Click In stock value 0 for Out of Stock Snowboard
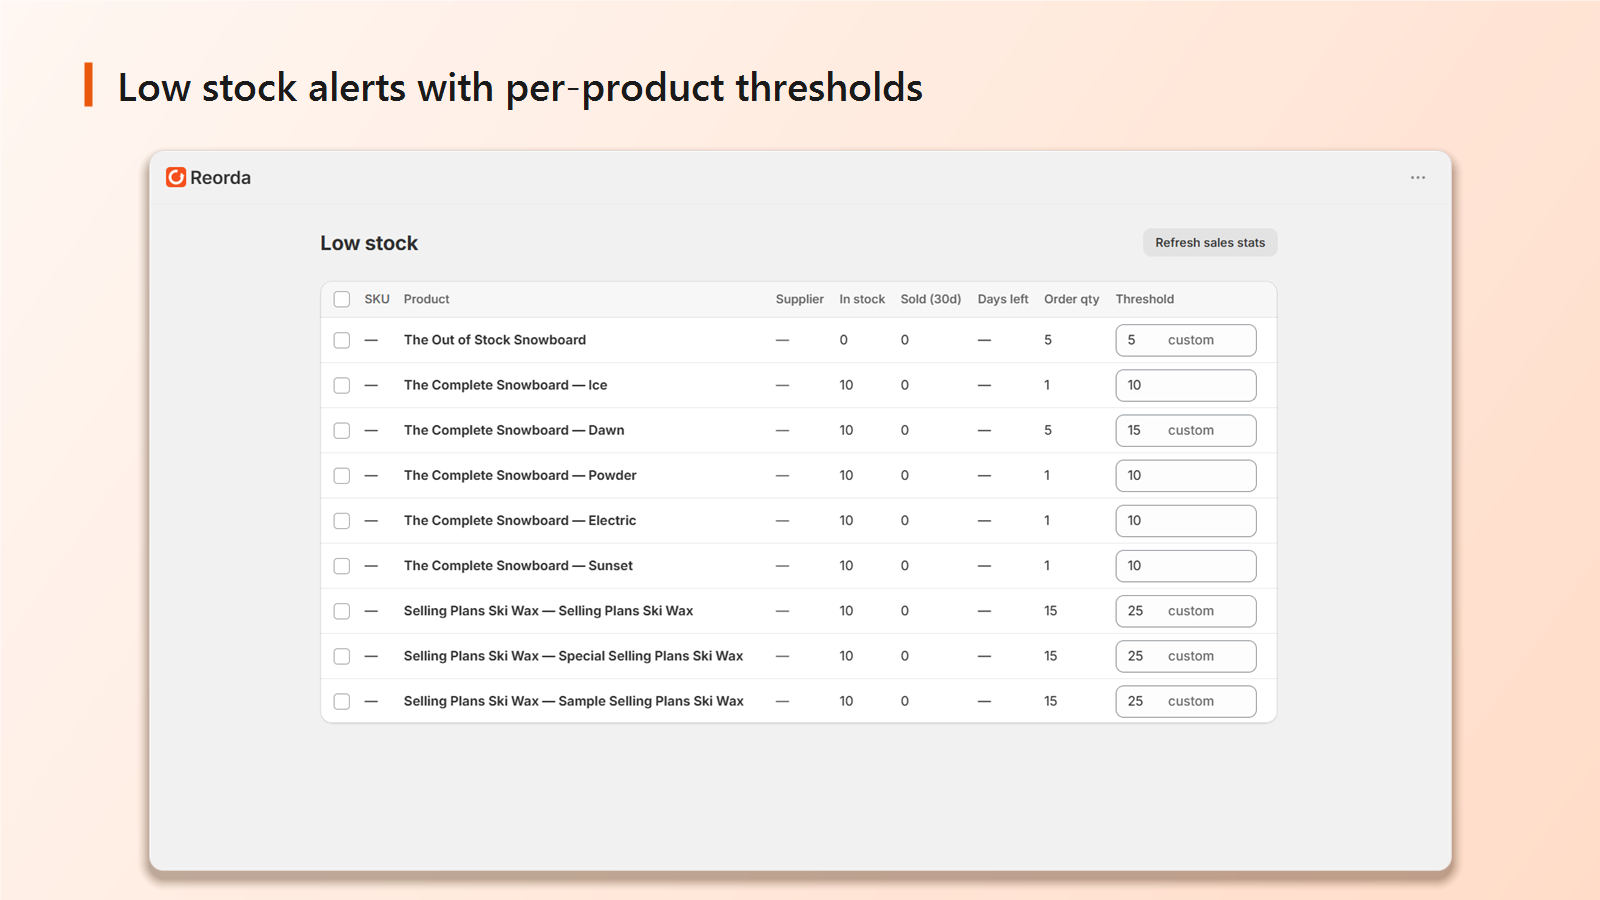The width and height of the screenshot is (1600, 900). point(844,340)
